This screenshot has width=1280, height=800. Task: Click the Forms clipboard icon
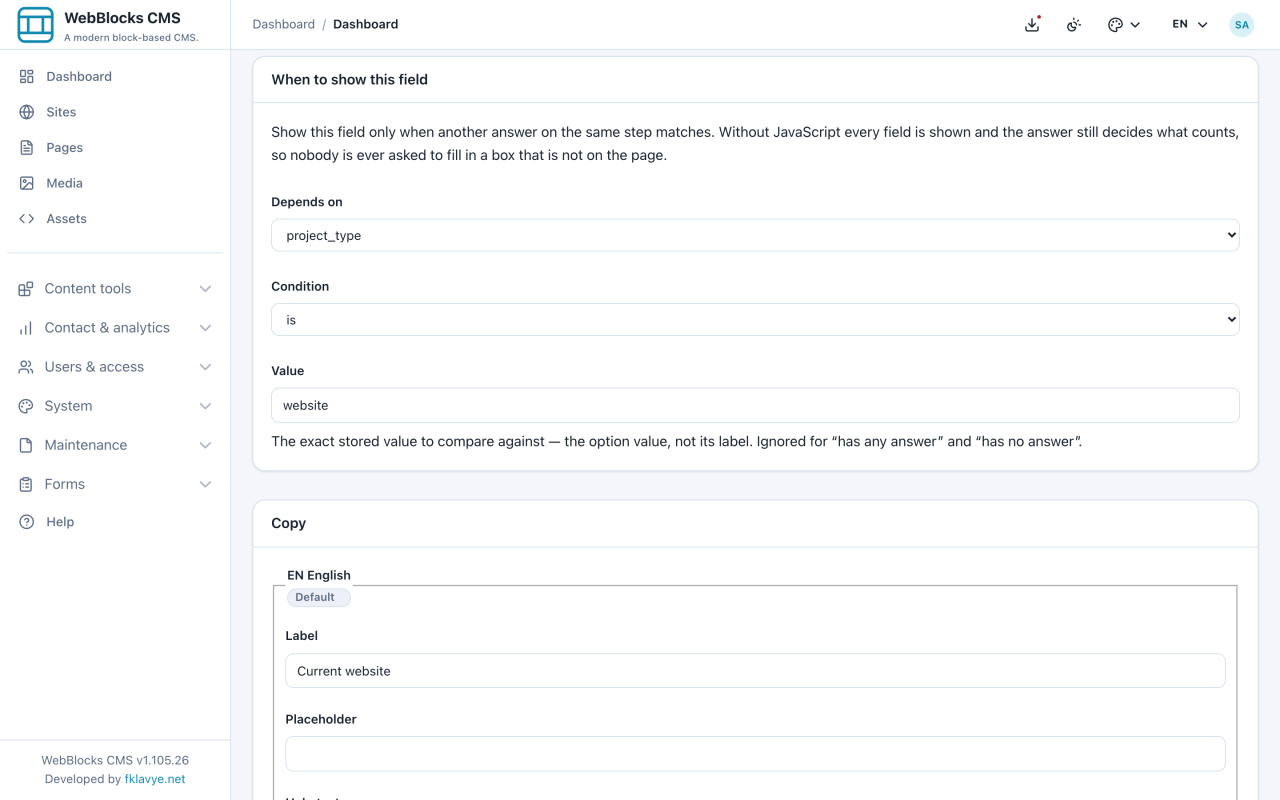pyautogui.click(x=26, y=484)
